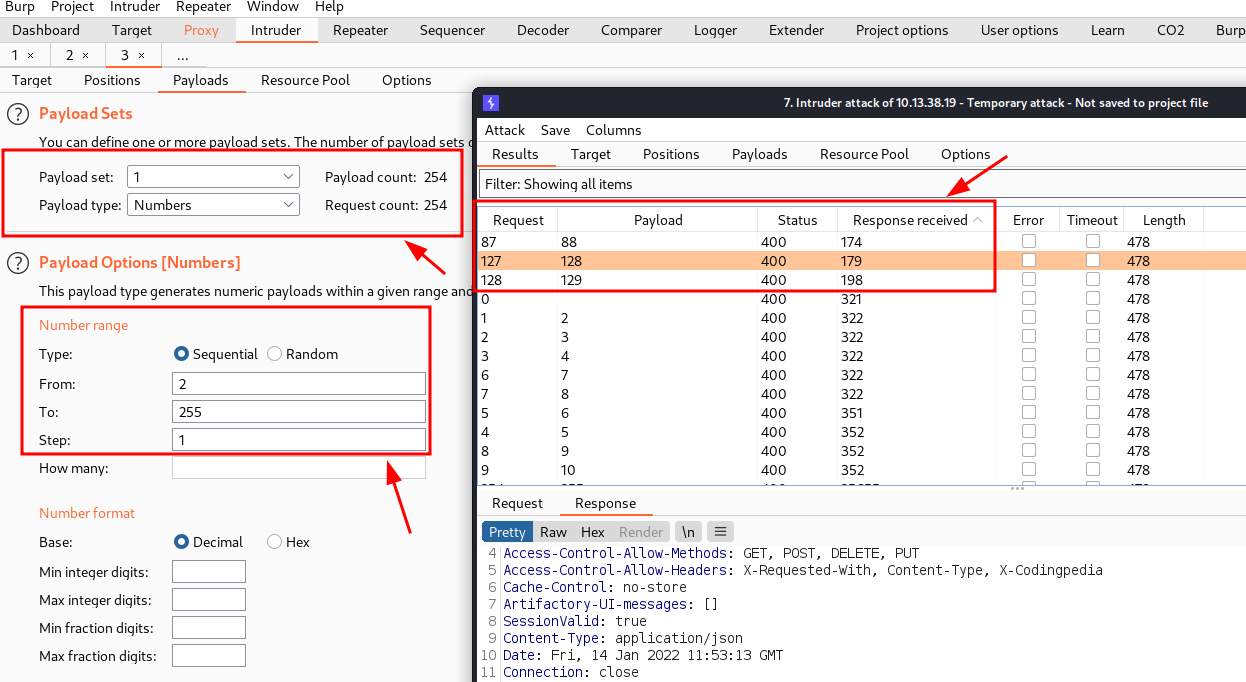
Task: Open Resource Pool tab in main Intruder window
Action: tap(305, 80)
